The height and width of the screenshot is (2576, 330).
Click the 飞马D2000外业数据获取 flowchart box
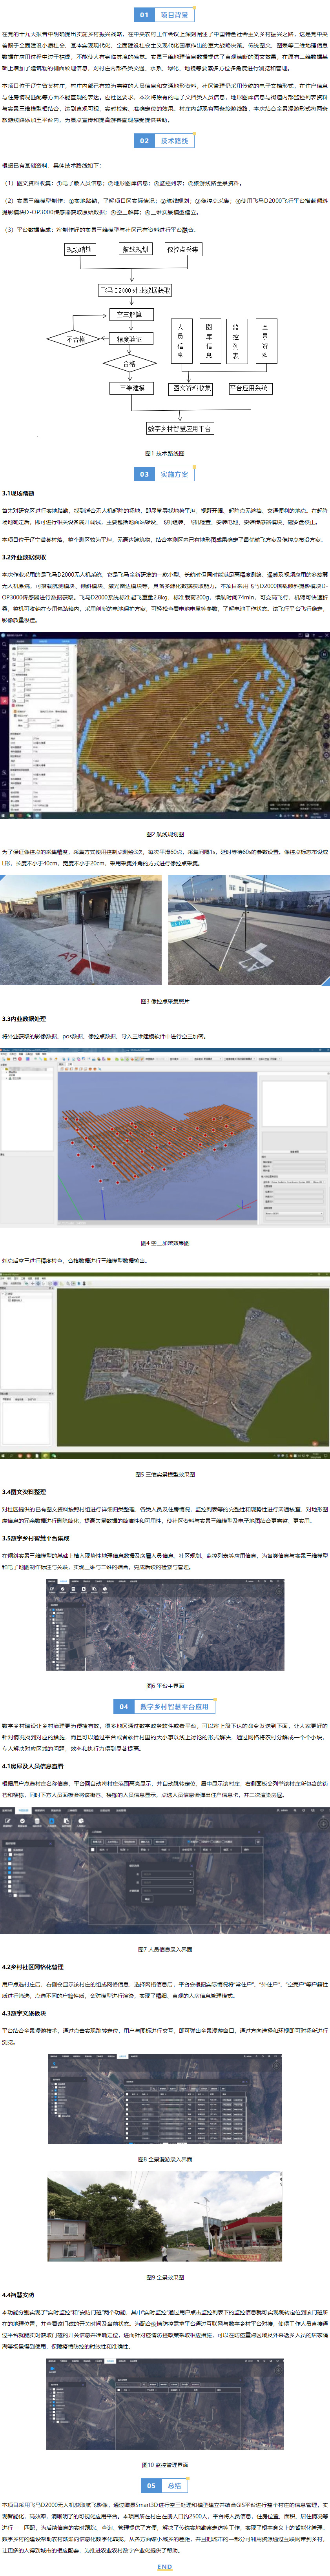coord(135,290)
